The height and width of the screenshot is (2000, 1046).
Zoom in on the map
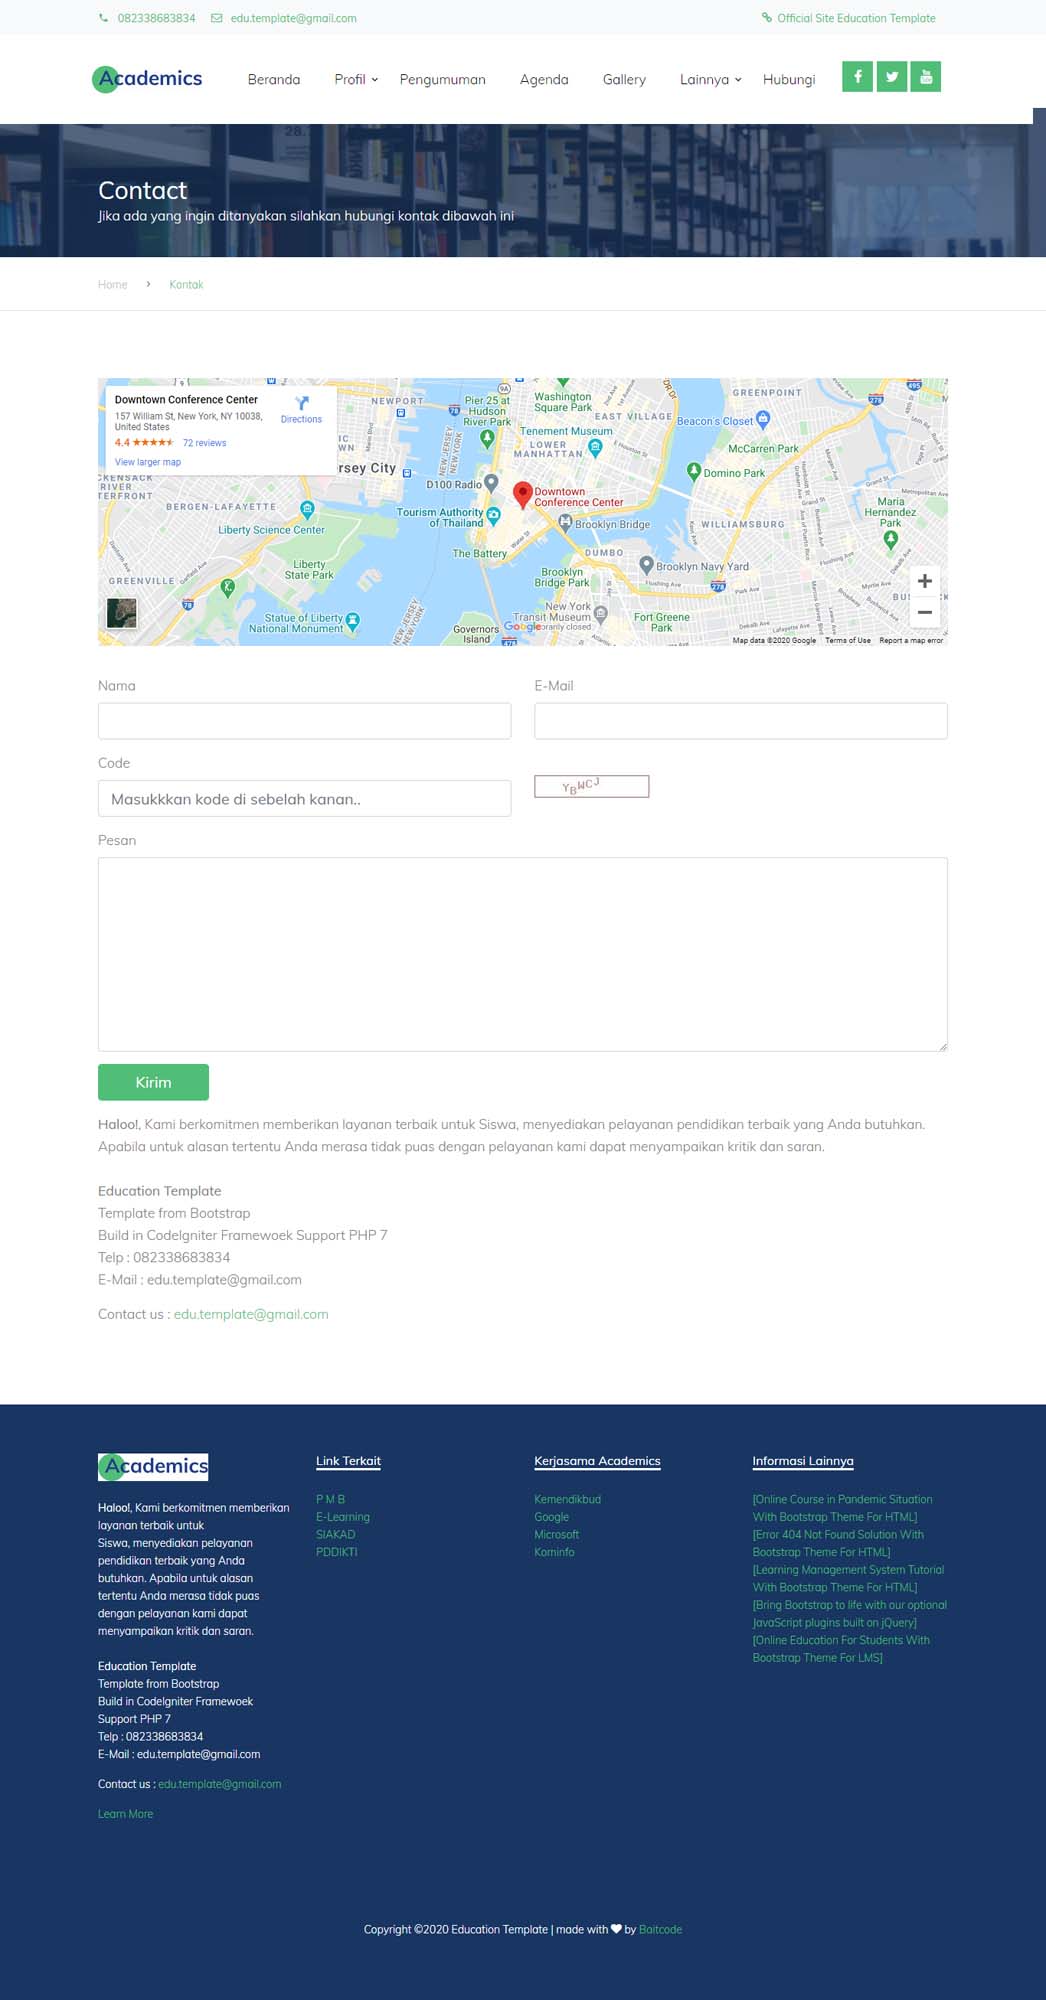(x=924, y=581)
